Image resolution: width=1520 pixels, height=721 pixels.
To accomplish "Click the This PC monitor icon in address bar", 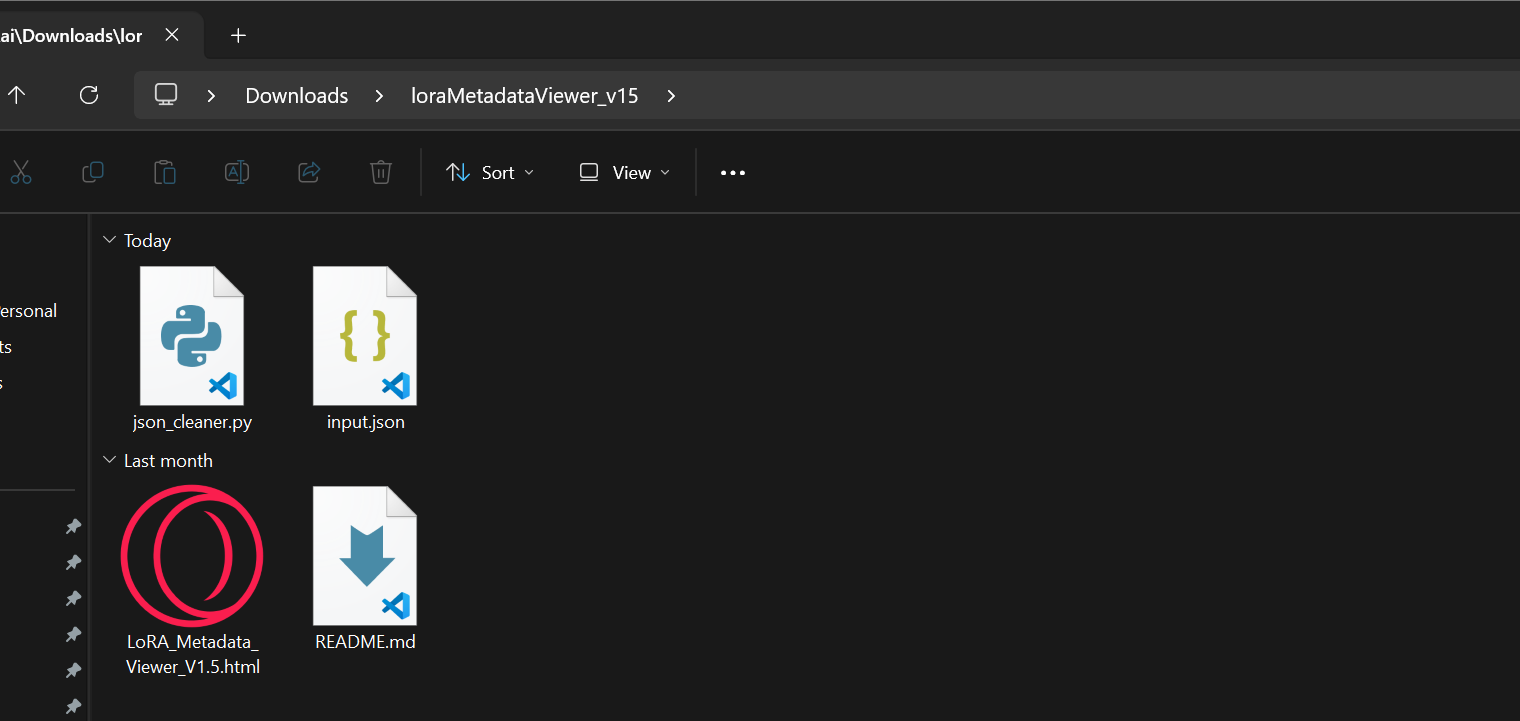I will click(166, 95).
